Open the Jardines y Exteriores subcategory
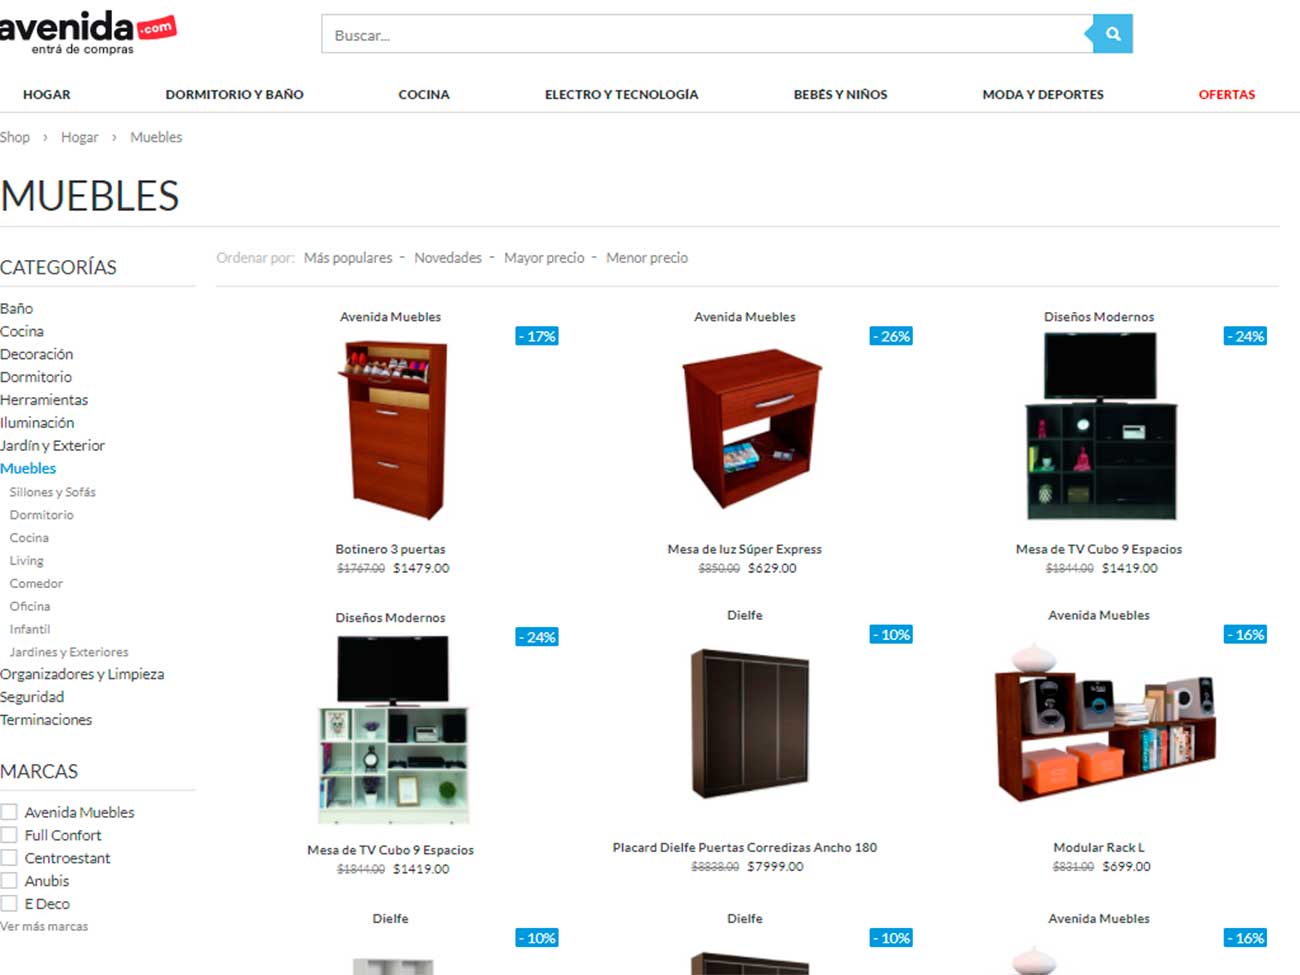 [x=69, y=652]
